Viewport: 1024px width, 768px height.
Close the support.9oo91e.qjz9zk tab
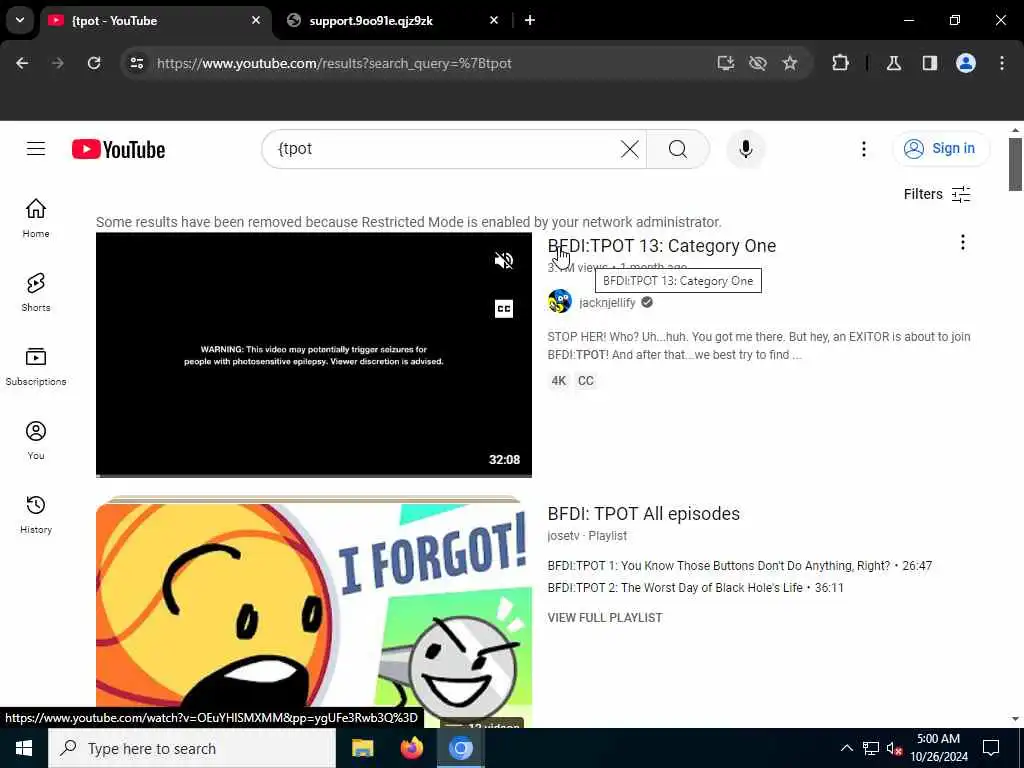[x=494, y=20]
